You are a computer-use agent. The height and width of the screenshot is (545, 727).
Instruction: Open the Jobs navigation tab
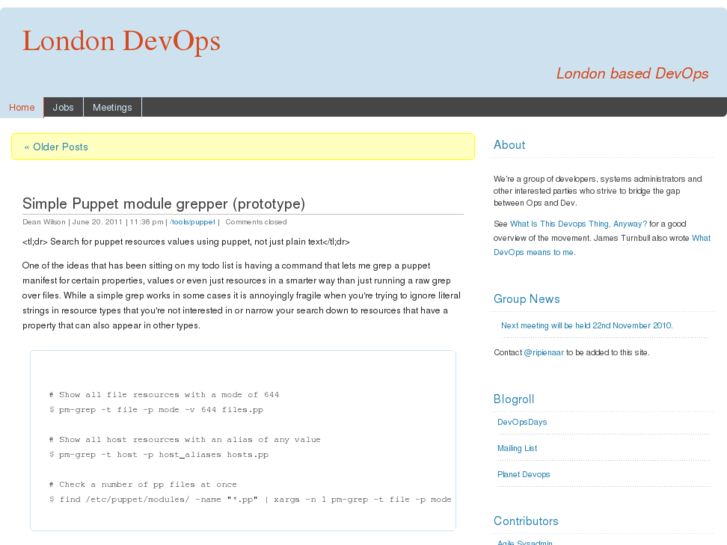(63, 107)
